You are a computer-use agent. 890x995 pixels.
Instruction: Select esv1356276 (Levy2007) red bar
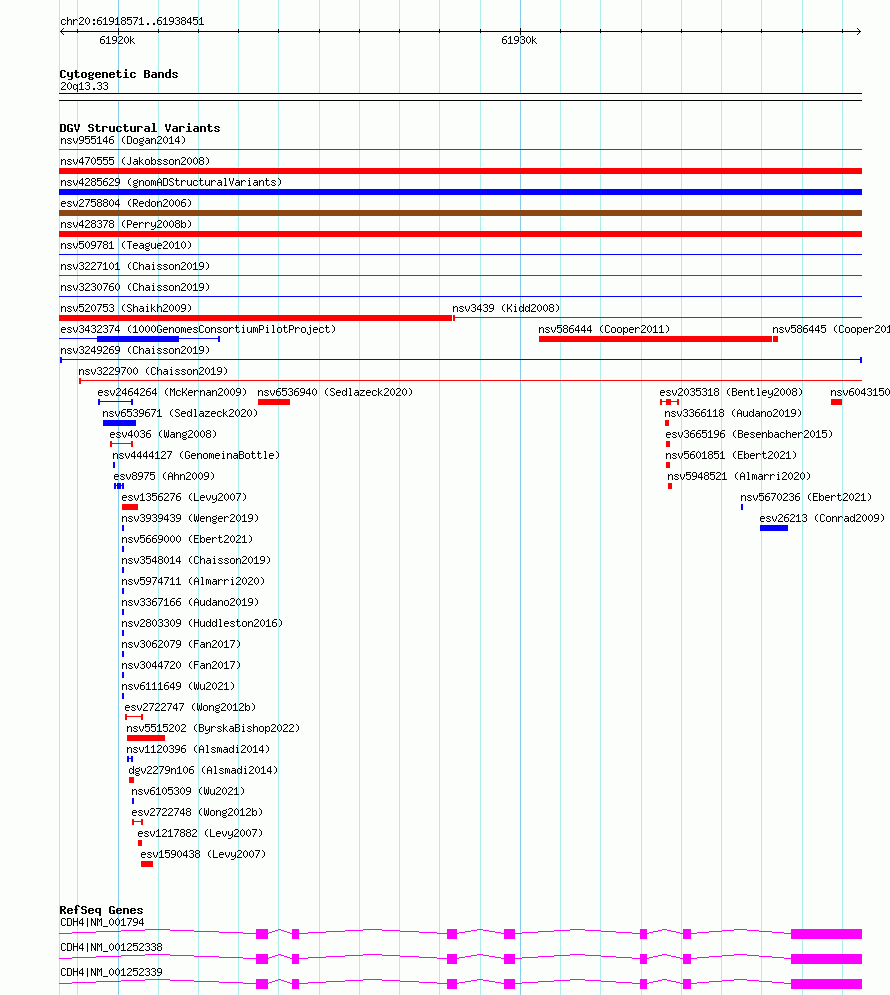click(129, 506)
